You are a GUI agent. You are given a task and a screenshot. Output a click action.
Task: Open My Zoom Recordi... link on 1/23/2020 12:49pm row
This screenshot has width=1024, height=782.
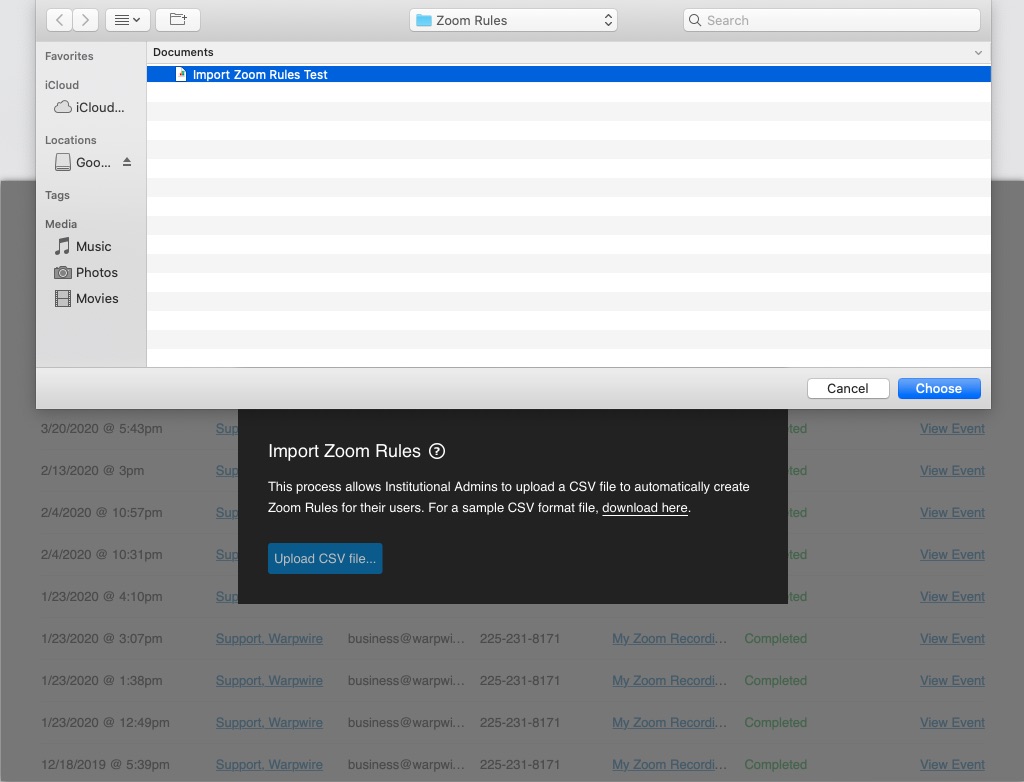click(669, 723)
